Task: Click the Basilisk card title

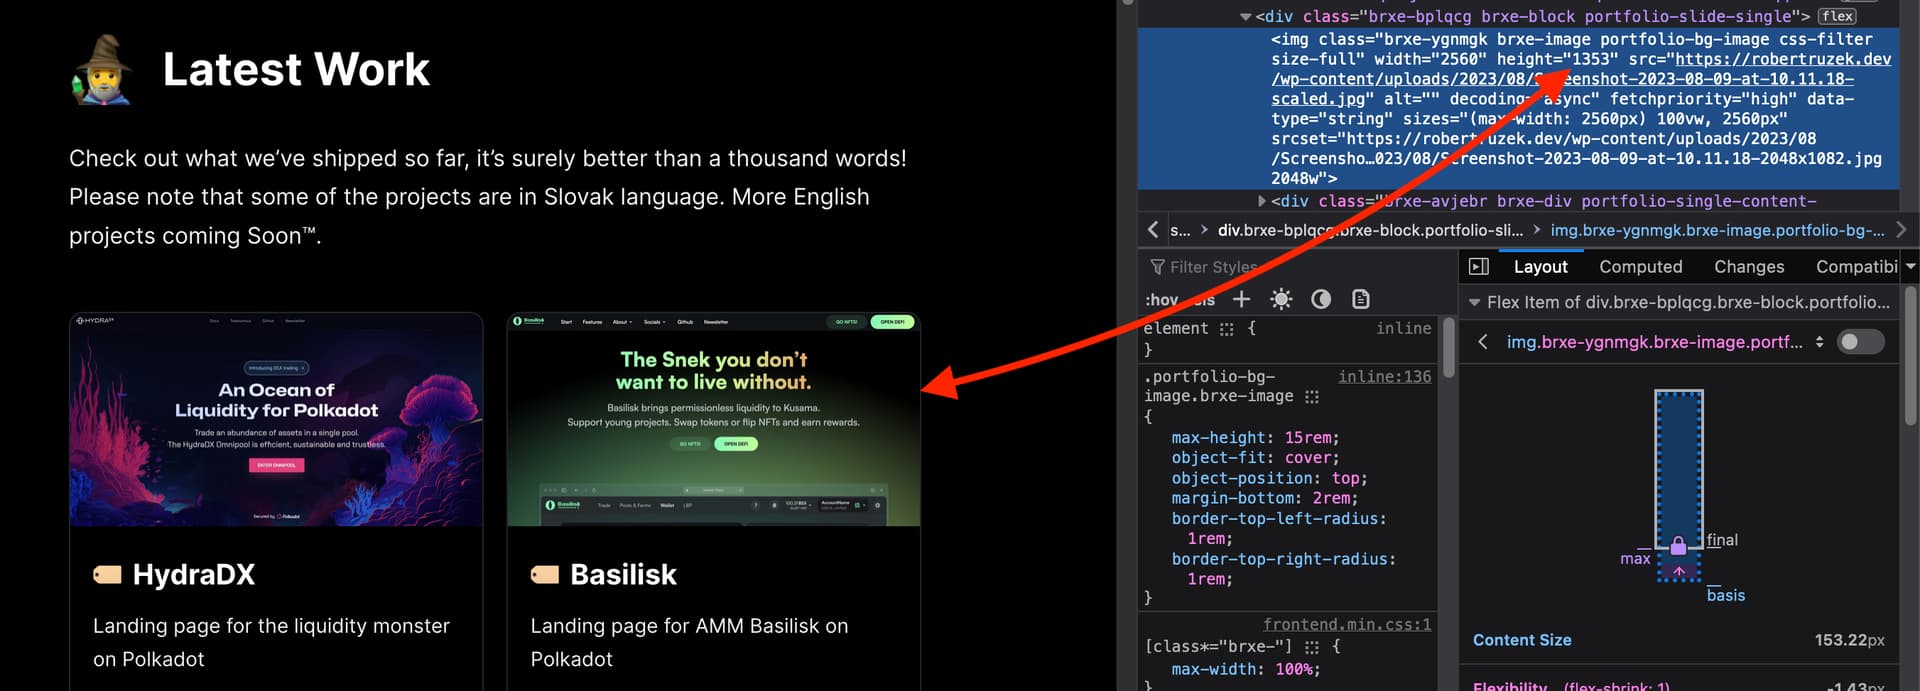Action: pyautogui.click(x=623, y=574)
